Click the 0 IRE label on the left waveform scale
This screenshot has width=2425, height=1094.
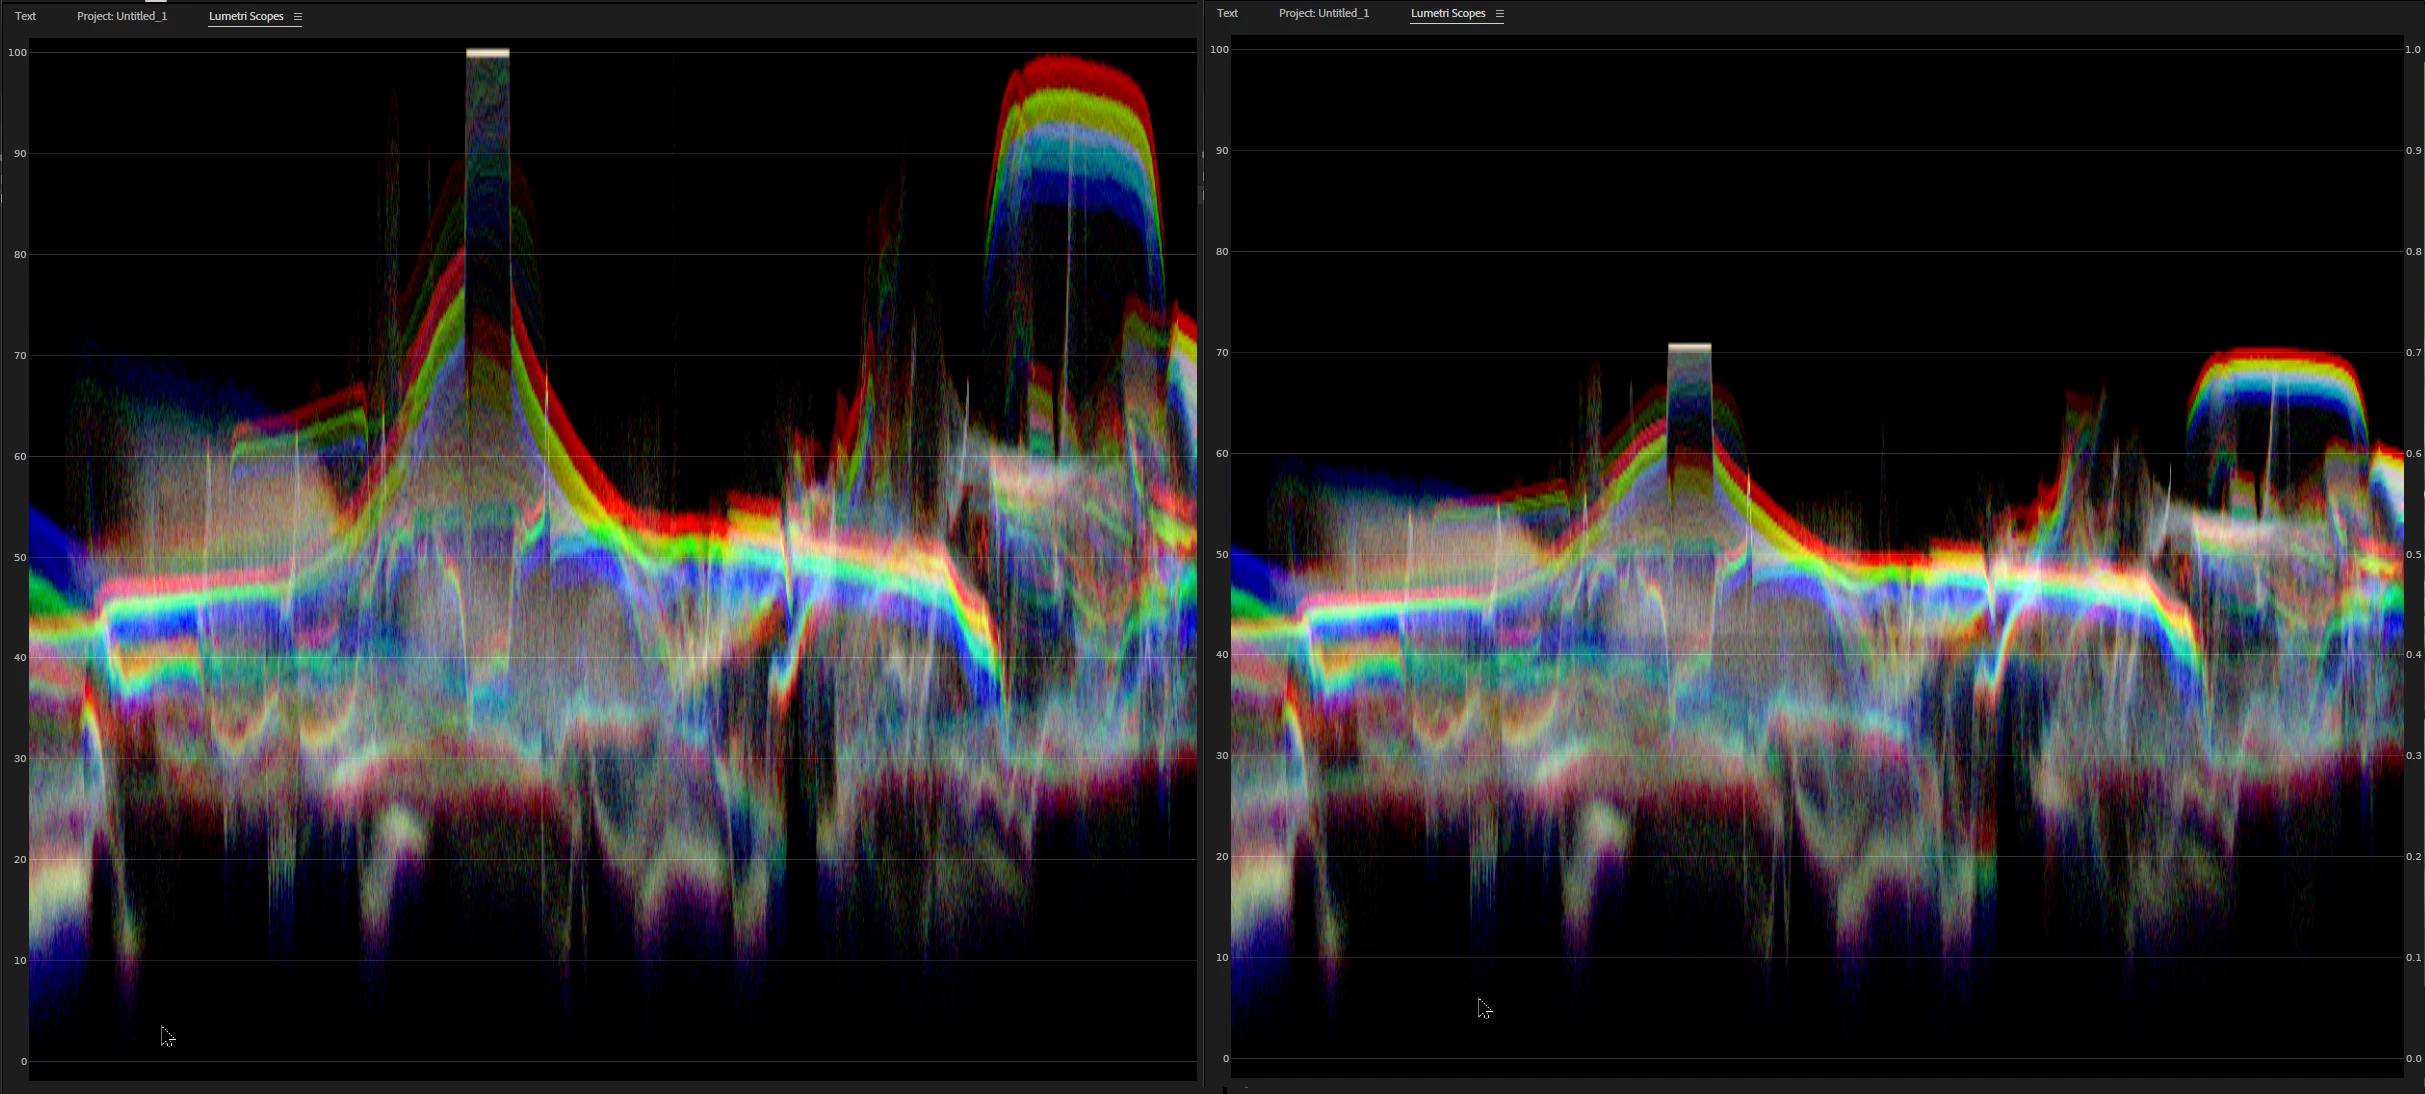(24, 1062)
